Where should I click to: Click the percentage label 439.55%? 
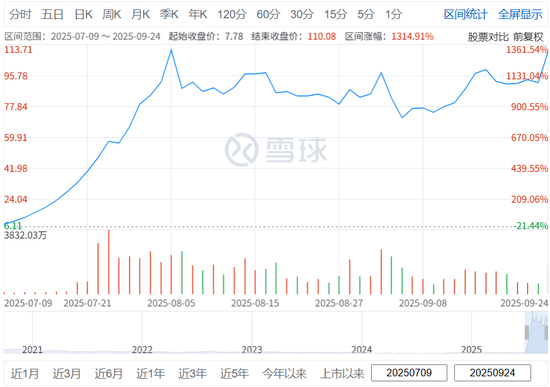tap(529, 168)
